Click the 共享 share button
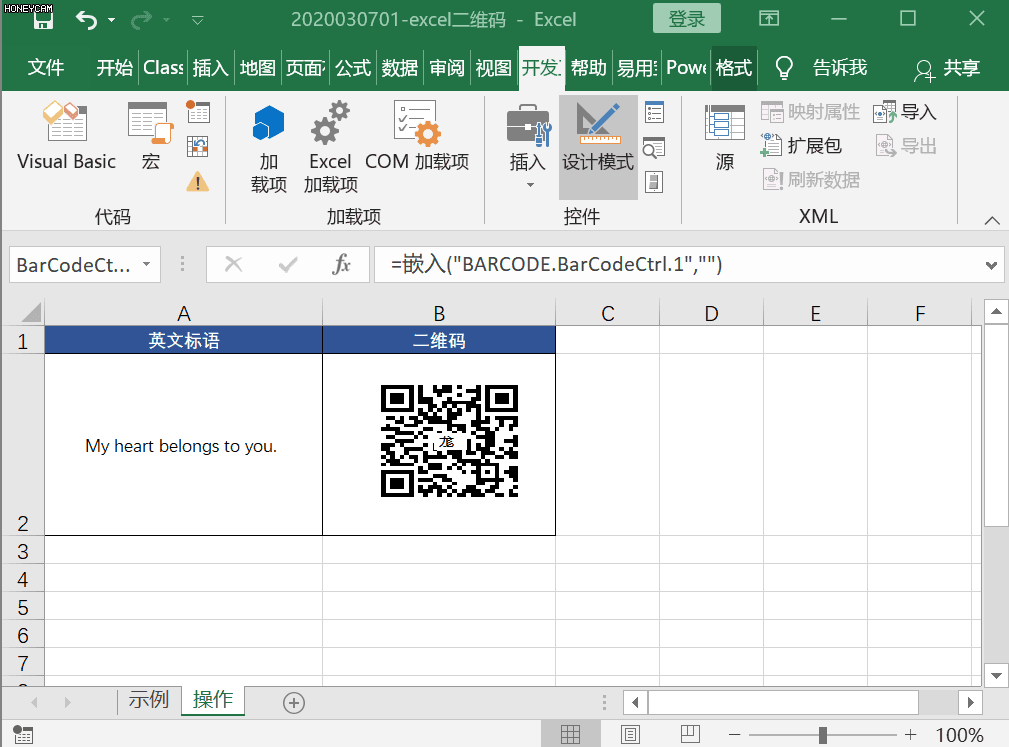Viewport: 1009px width, 747px height. tap(947, 69)
